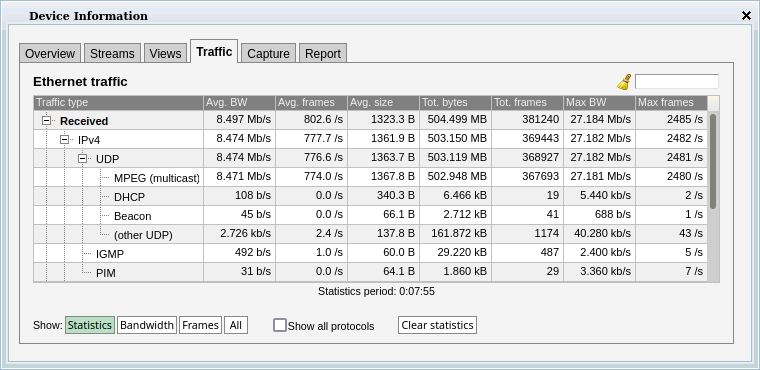Click the 40.280 kb/s max BW cell

click(600, 233)
